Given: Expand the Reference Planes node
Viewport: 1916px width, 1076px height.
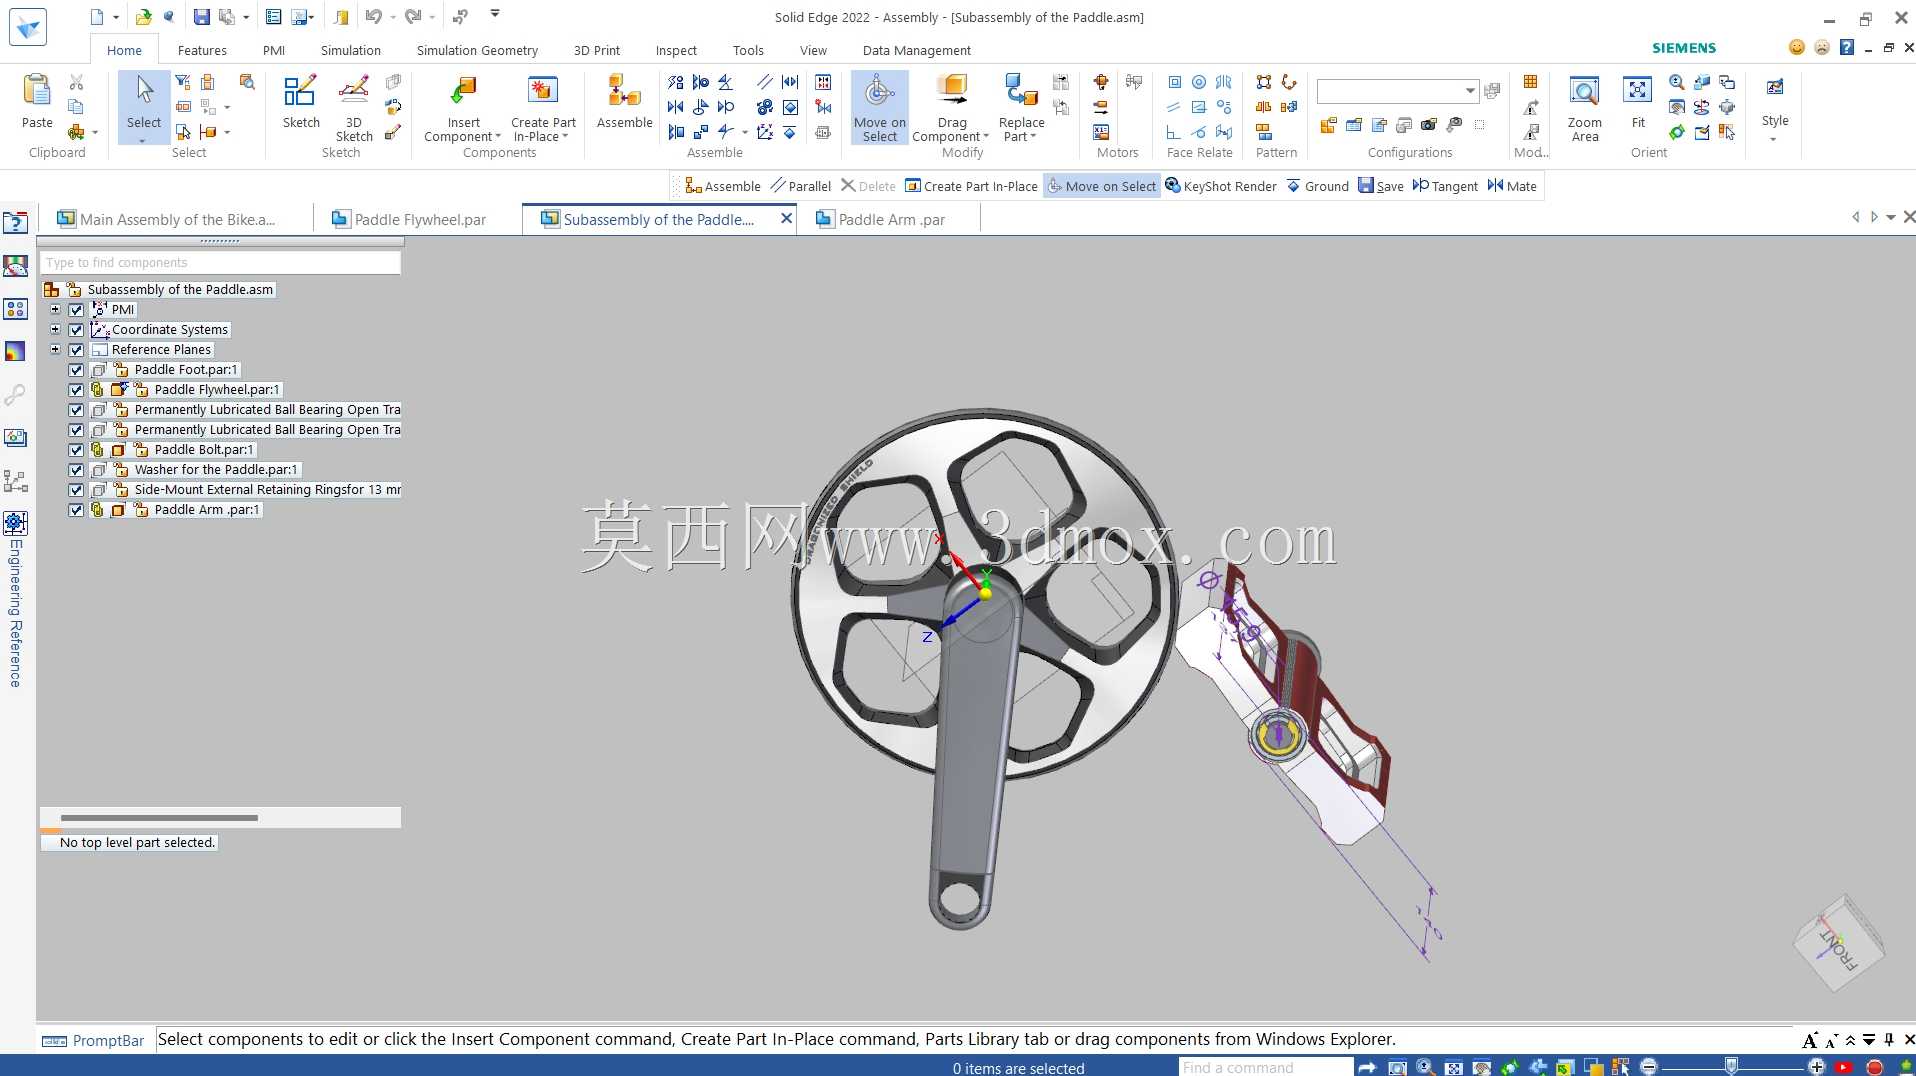Looking at the screenshot, I should coord(56,350).
